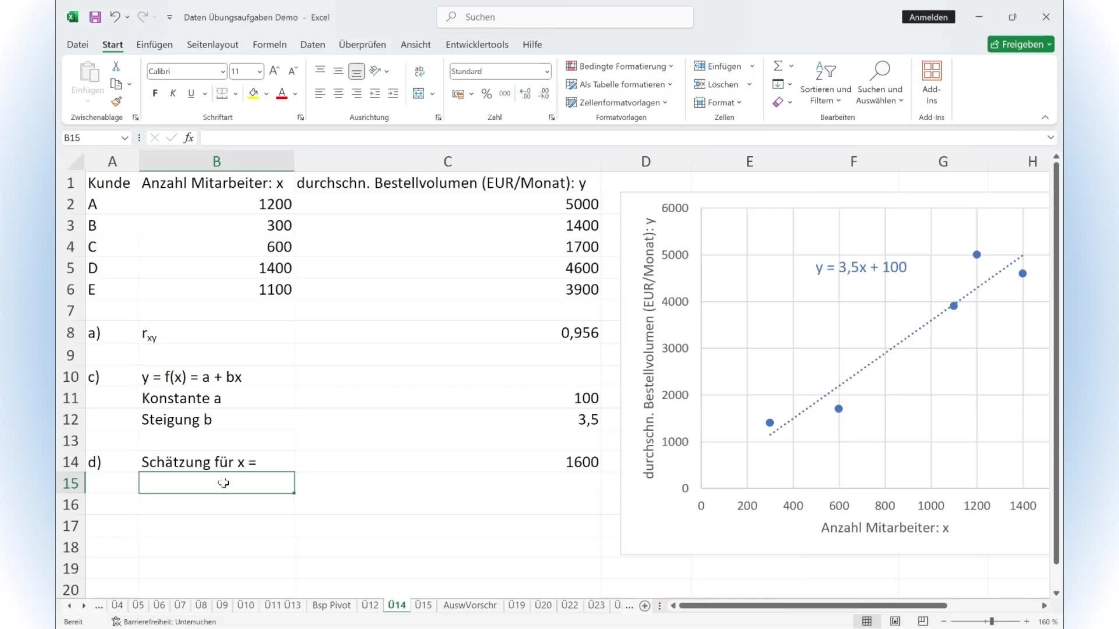The height and width of the screenshot is (629, 1119).
Task: Click Einfügen button in Zellen group
Action: coord(724,66)
